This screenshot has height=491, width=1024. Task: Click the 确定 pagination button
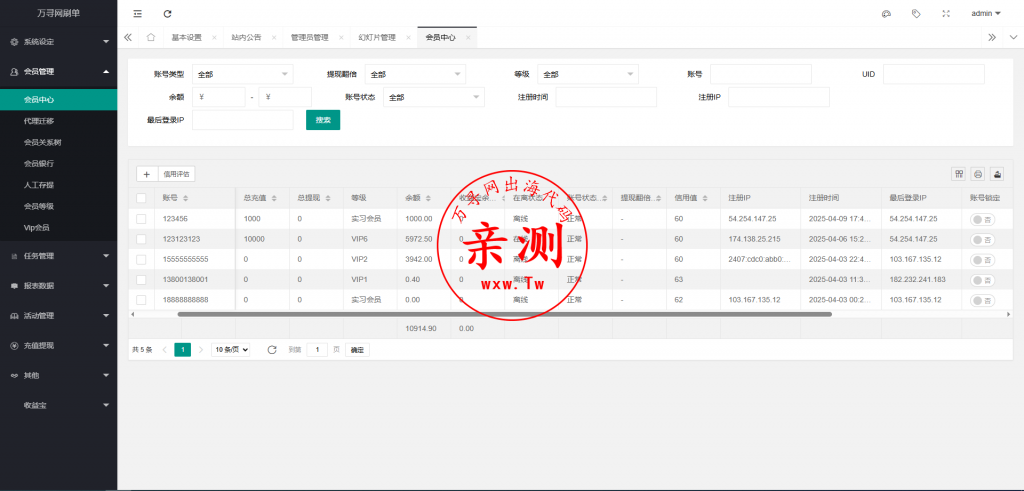(357, 350)
